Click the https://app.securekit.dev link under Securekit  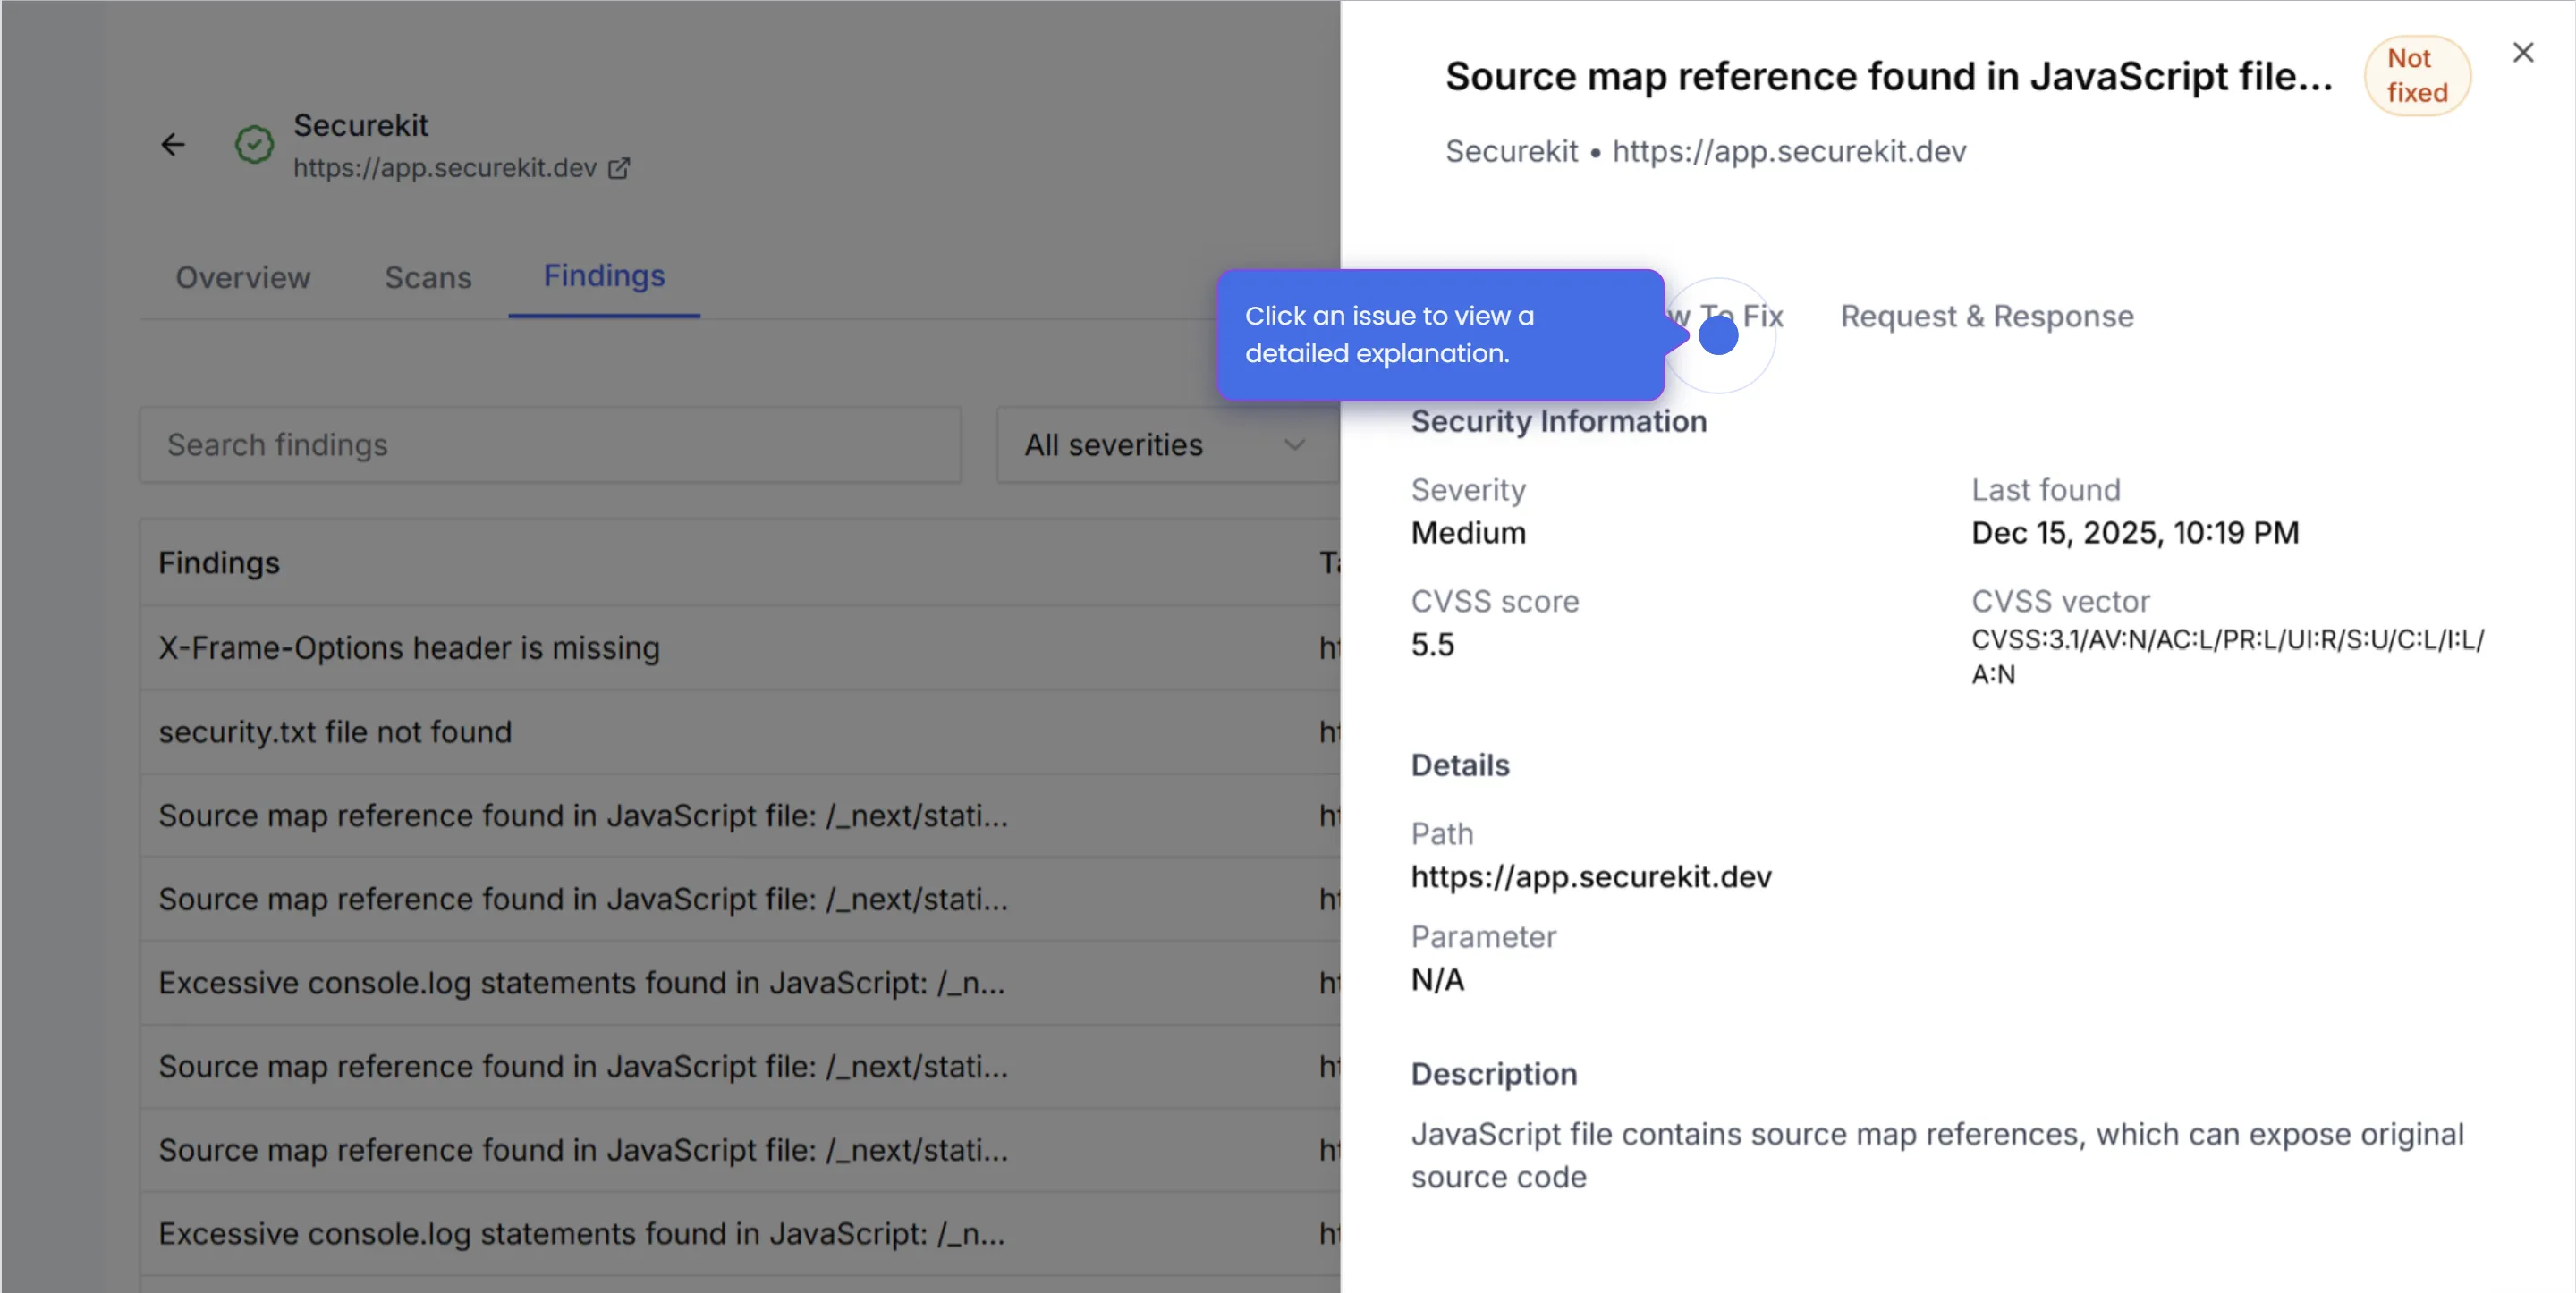tap(445, 168)
